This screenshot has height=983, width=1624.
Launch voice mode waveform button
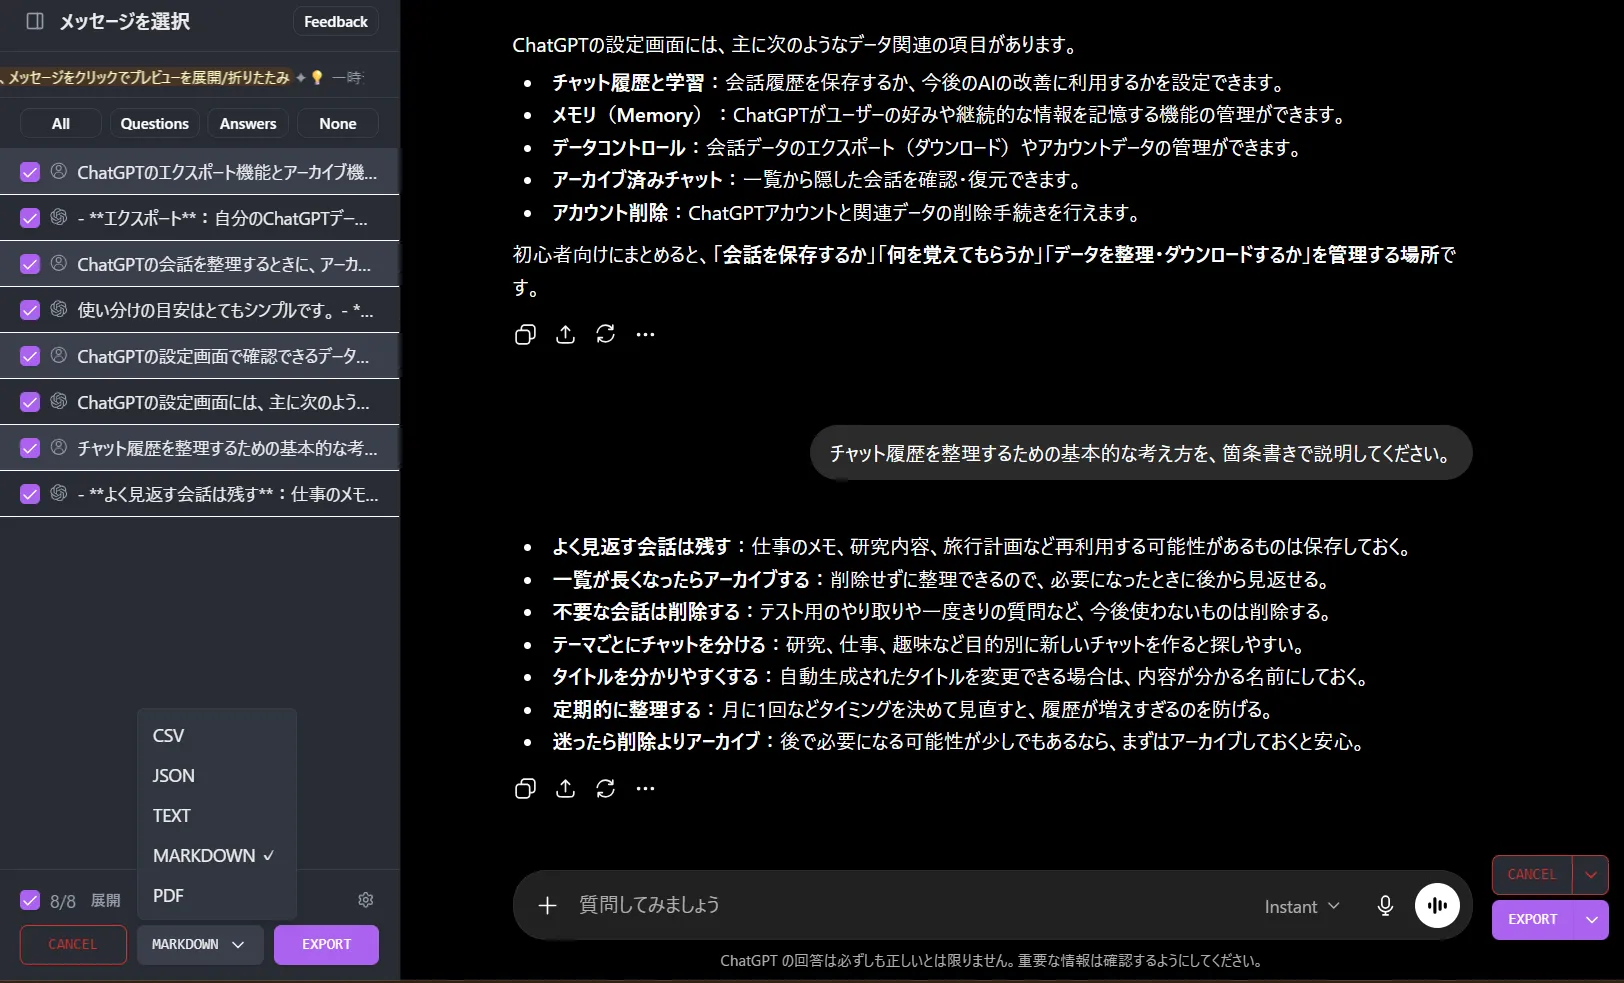click(1437, 906)
